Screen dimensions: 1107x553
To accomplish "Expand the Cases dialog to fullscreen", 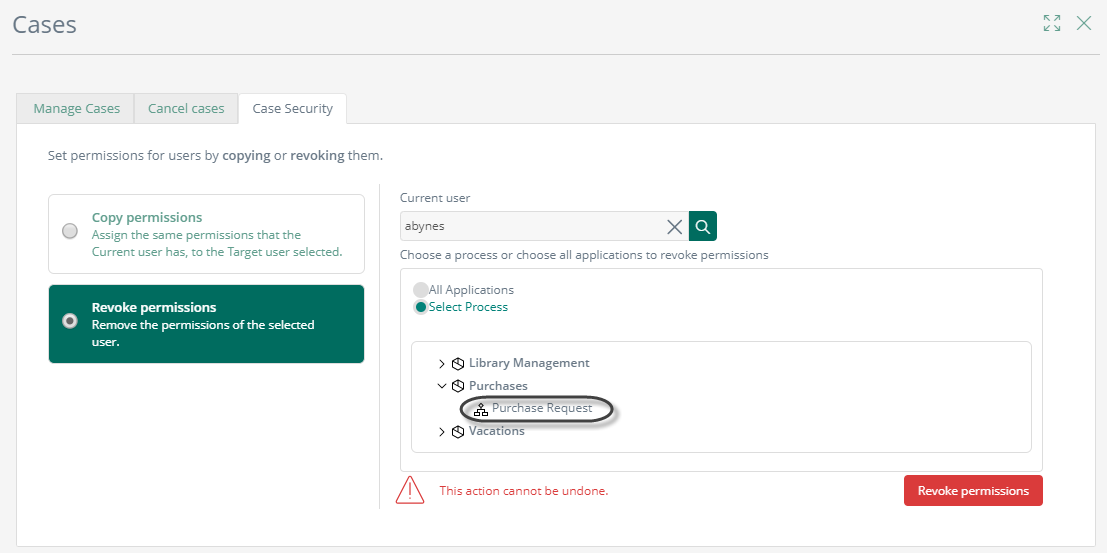I will tap(1052, 23).
